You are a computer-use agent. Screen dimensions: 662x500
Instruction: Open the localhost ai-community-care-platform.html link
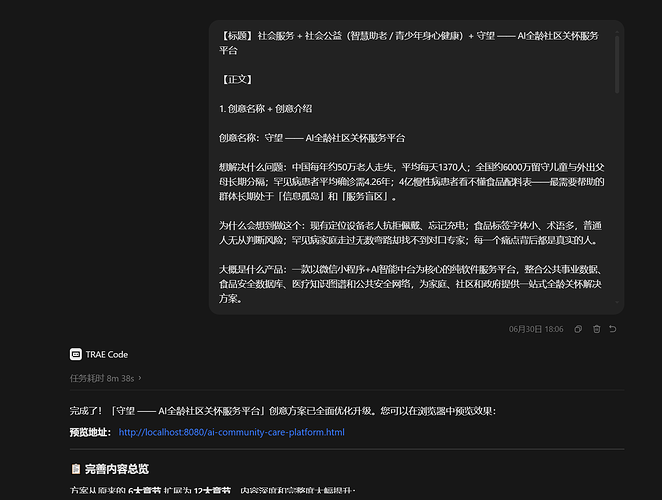(x=231, y=432)
